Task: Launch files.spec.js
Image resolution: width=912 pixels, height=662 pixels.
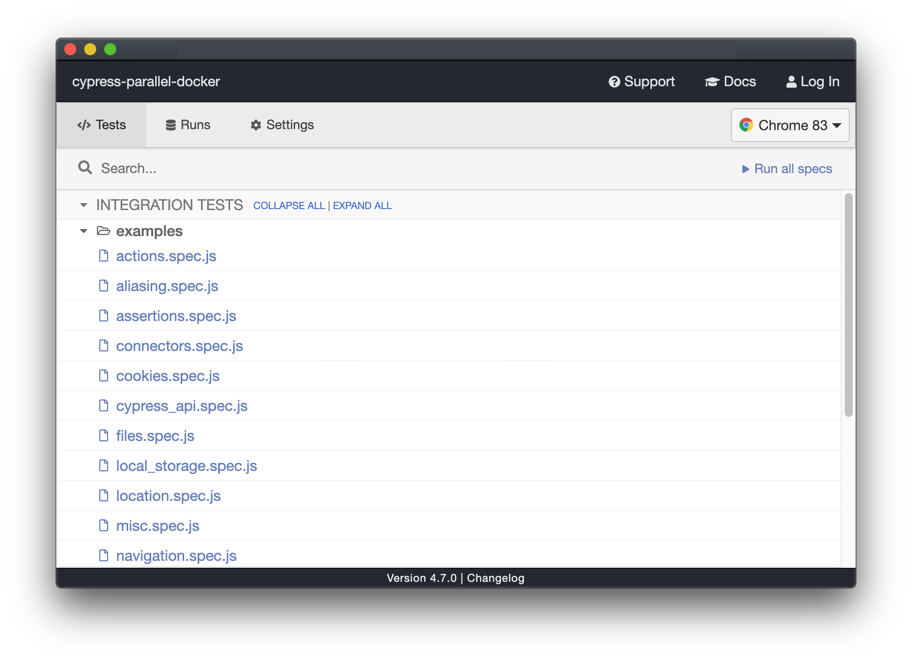Action: 155,436
